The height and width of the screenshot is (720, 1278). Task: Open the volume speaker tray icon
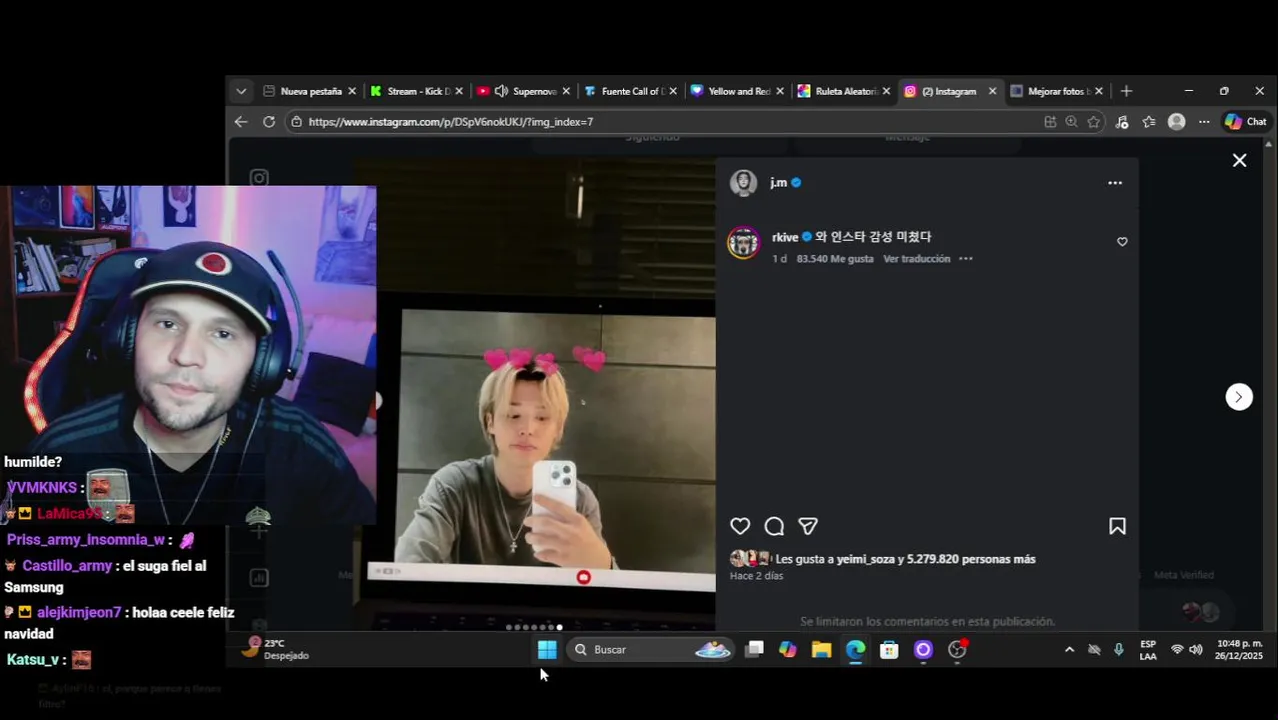point(1196,650)
